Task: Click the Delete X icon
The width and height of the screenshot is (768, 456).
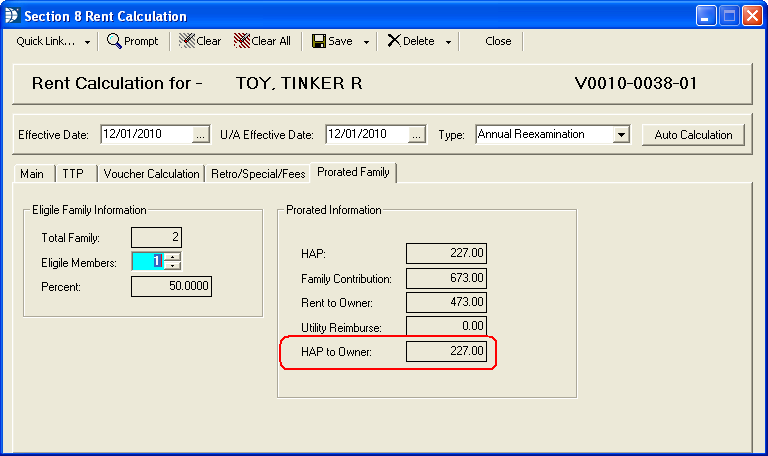Action: pos(394,41)
